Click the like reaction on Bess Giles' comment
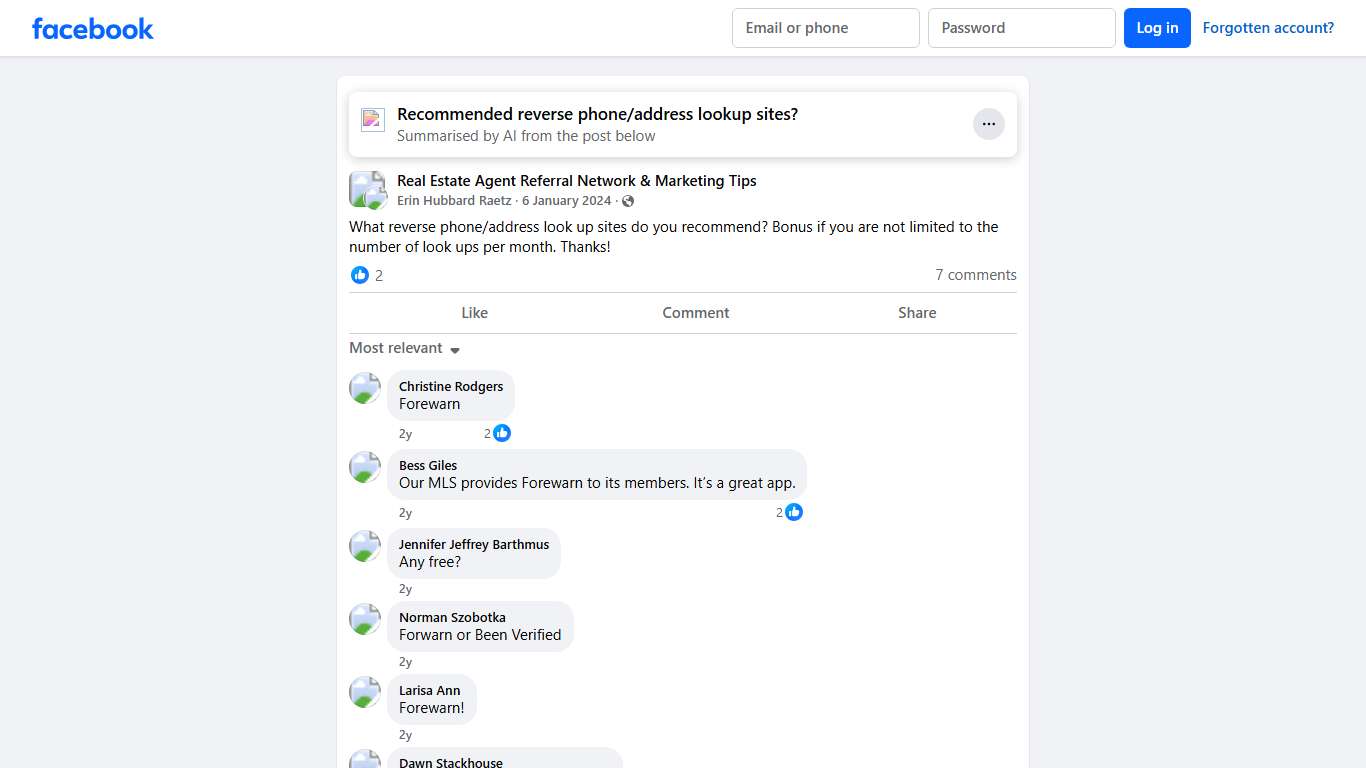Image resolution: width=1366 pixels, height=768 pixels. coord(793,512)
